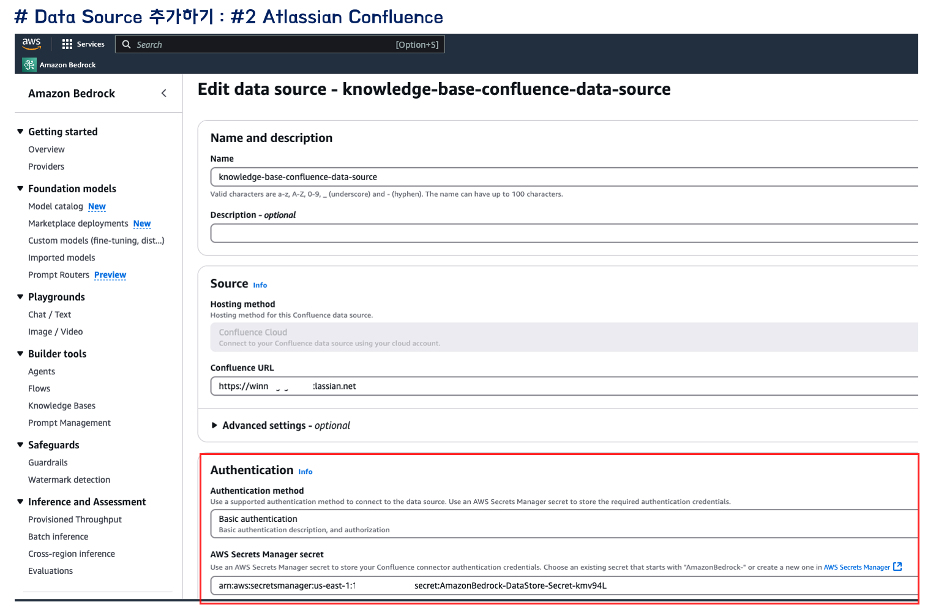
Task: Collapse the Getting started section
Action: click(x=20, y=131)
